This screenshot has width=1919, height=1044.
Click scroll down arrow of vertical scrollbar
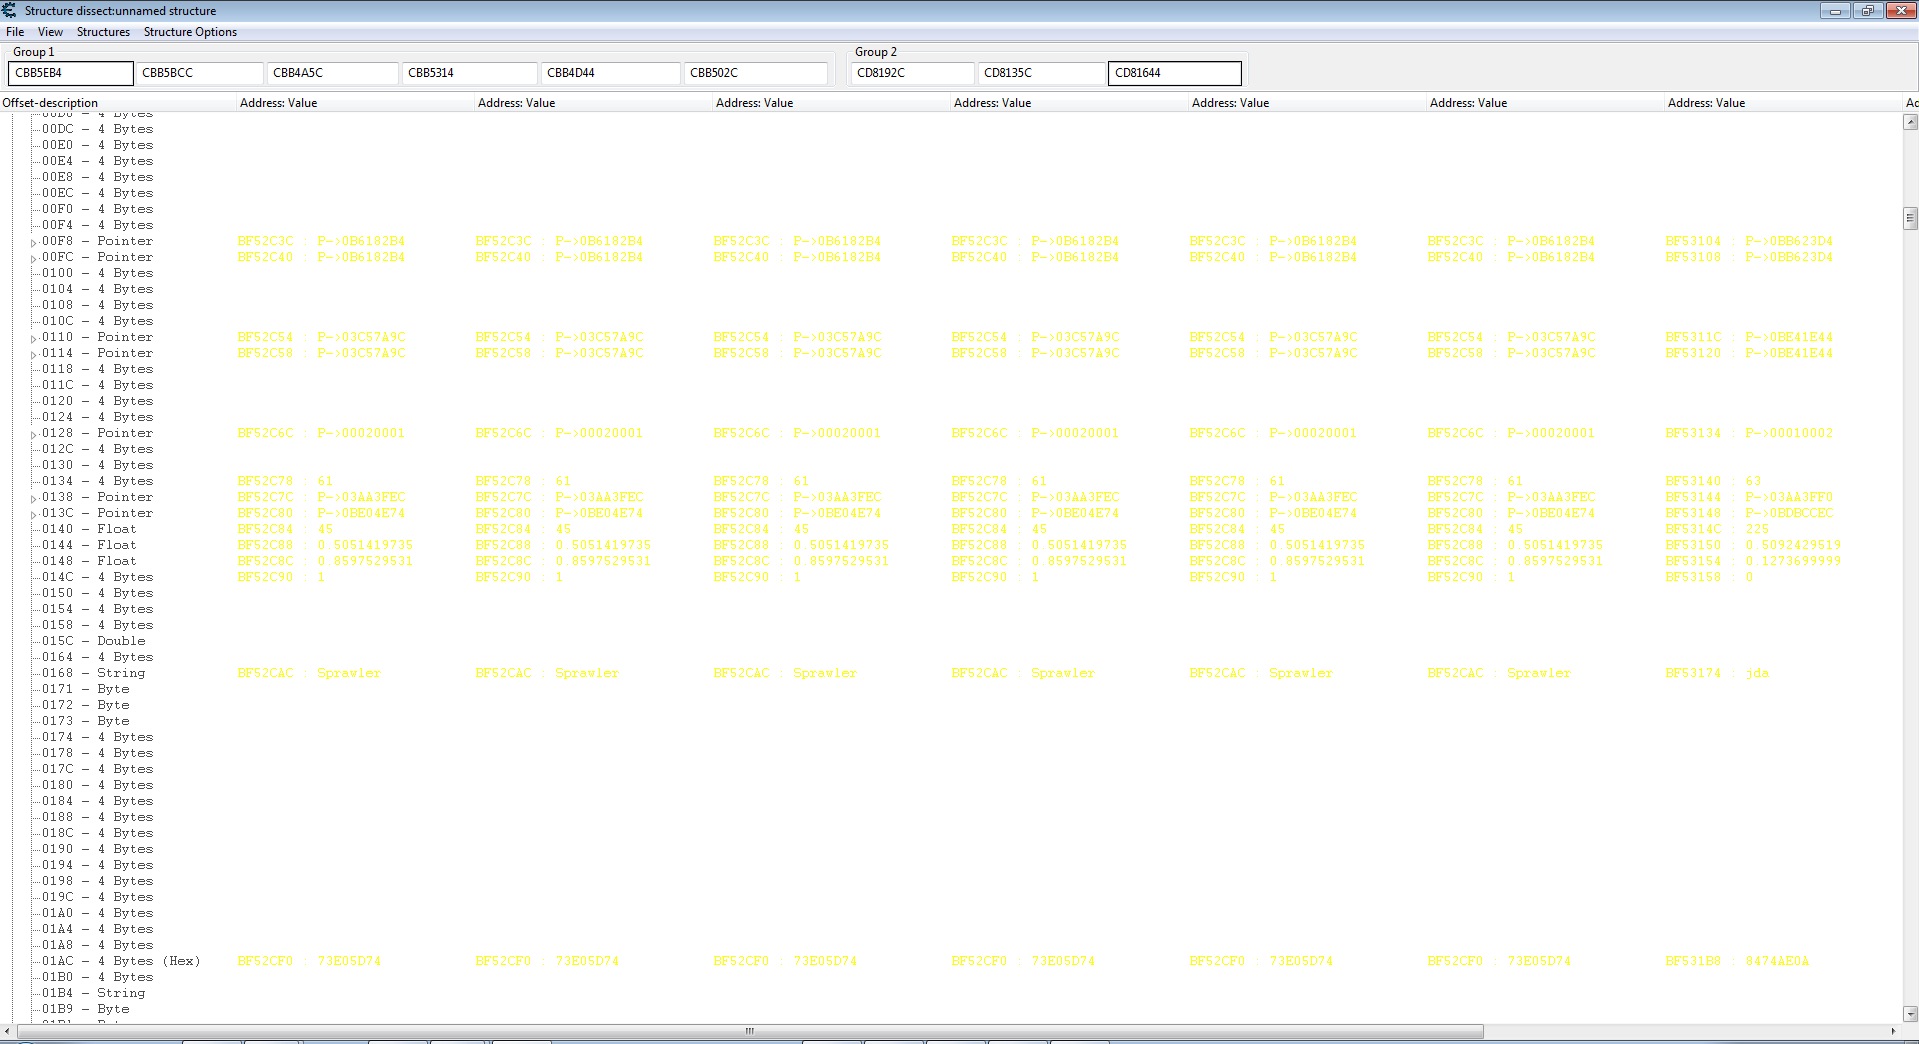pyautogui.click(x=1910, y=1013)
